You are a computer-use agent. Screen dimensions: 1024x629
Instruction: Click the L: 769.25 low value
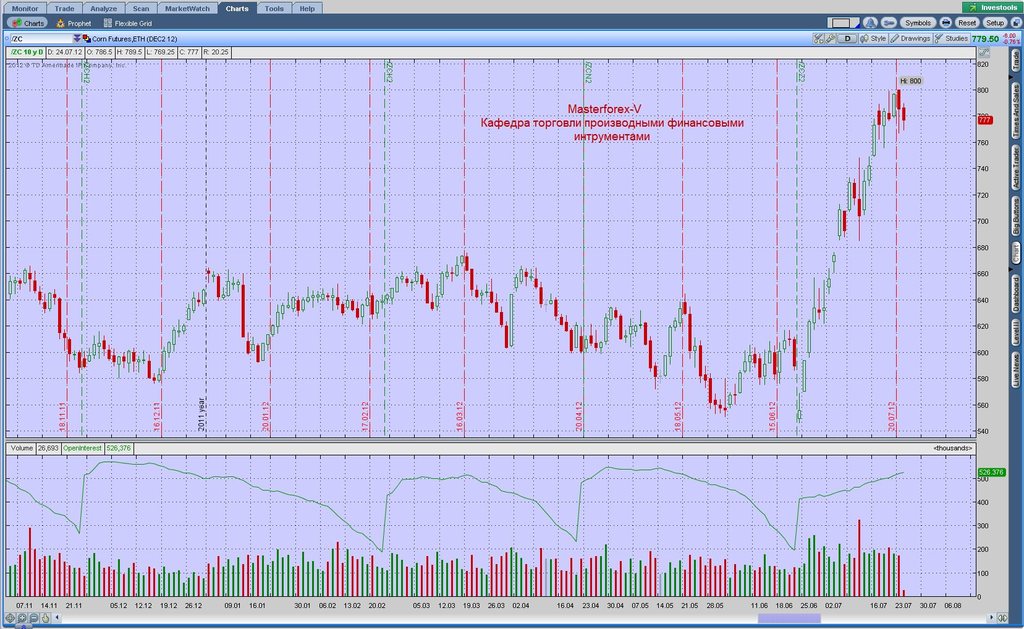pos(160,52)
